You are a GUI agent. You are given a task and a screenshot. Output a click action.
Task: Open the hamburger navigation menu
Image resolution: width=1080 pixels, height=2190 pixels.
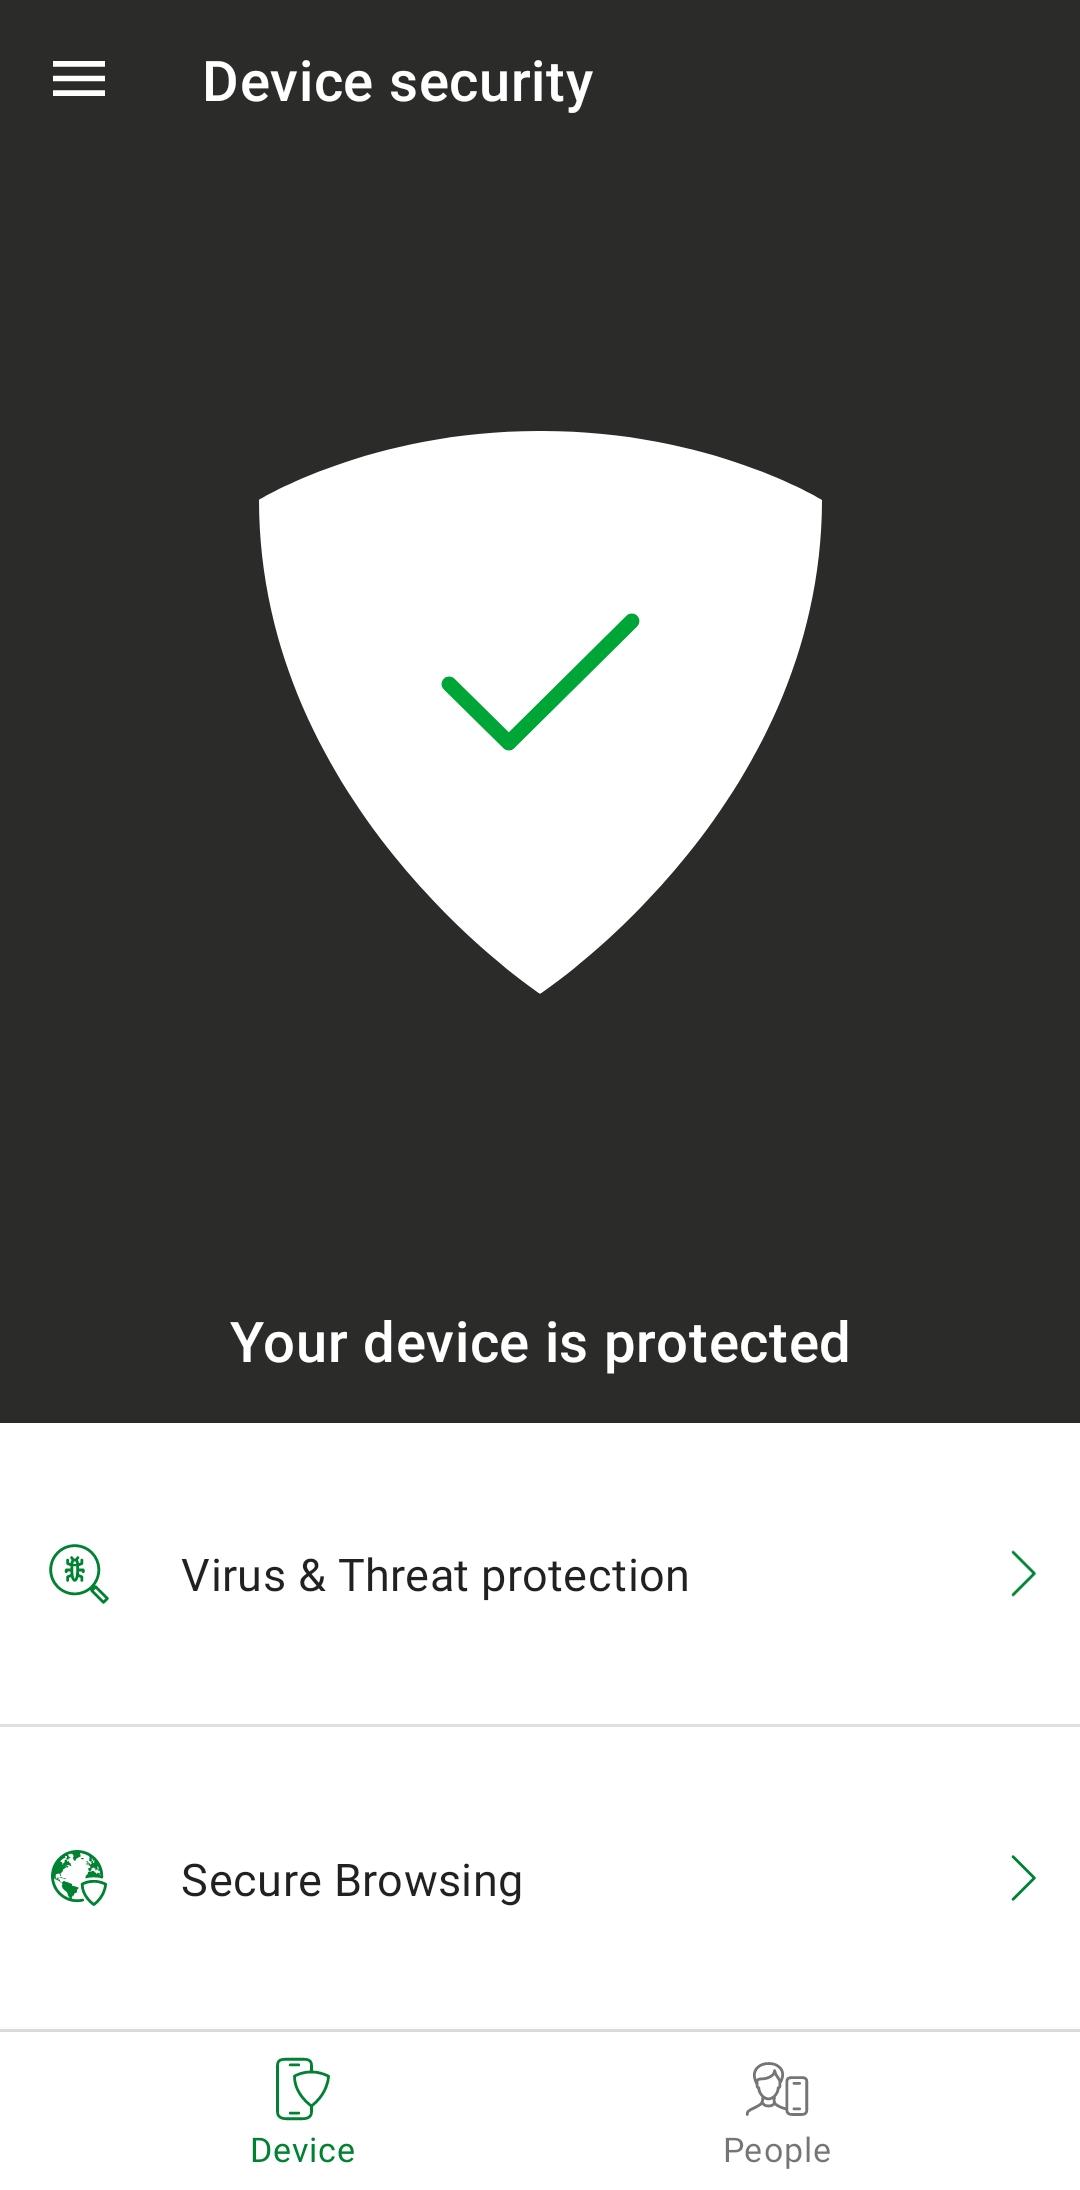79,79
